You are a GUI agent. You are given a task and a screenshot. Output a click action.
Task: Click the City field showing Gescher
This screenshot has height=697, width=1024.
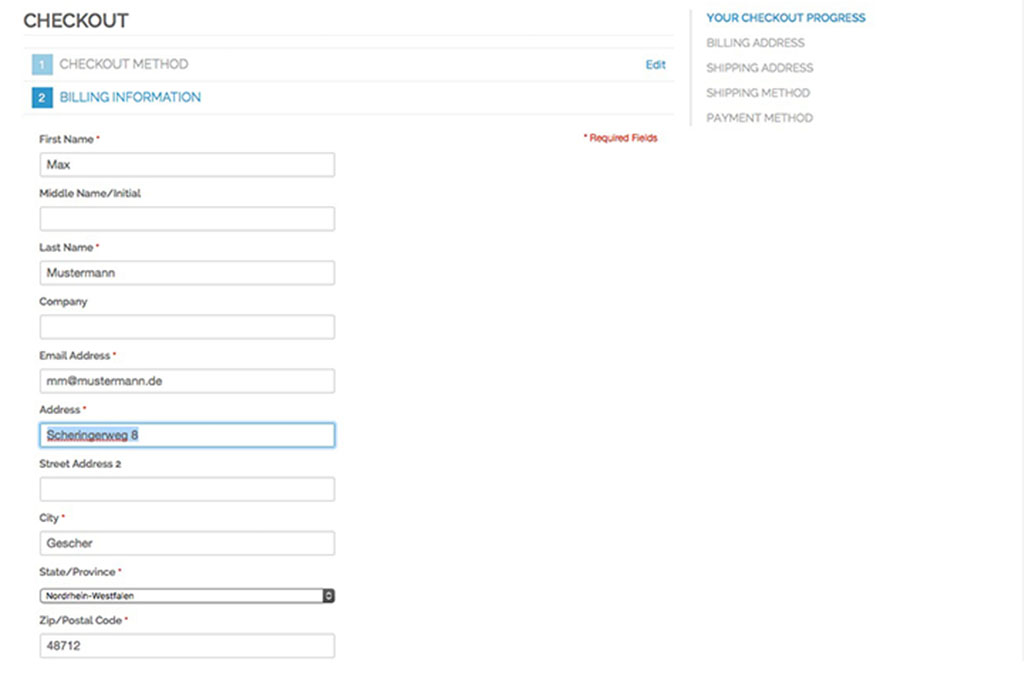186,542
